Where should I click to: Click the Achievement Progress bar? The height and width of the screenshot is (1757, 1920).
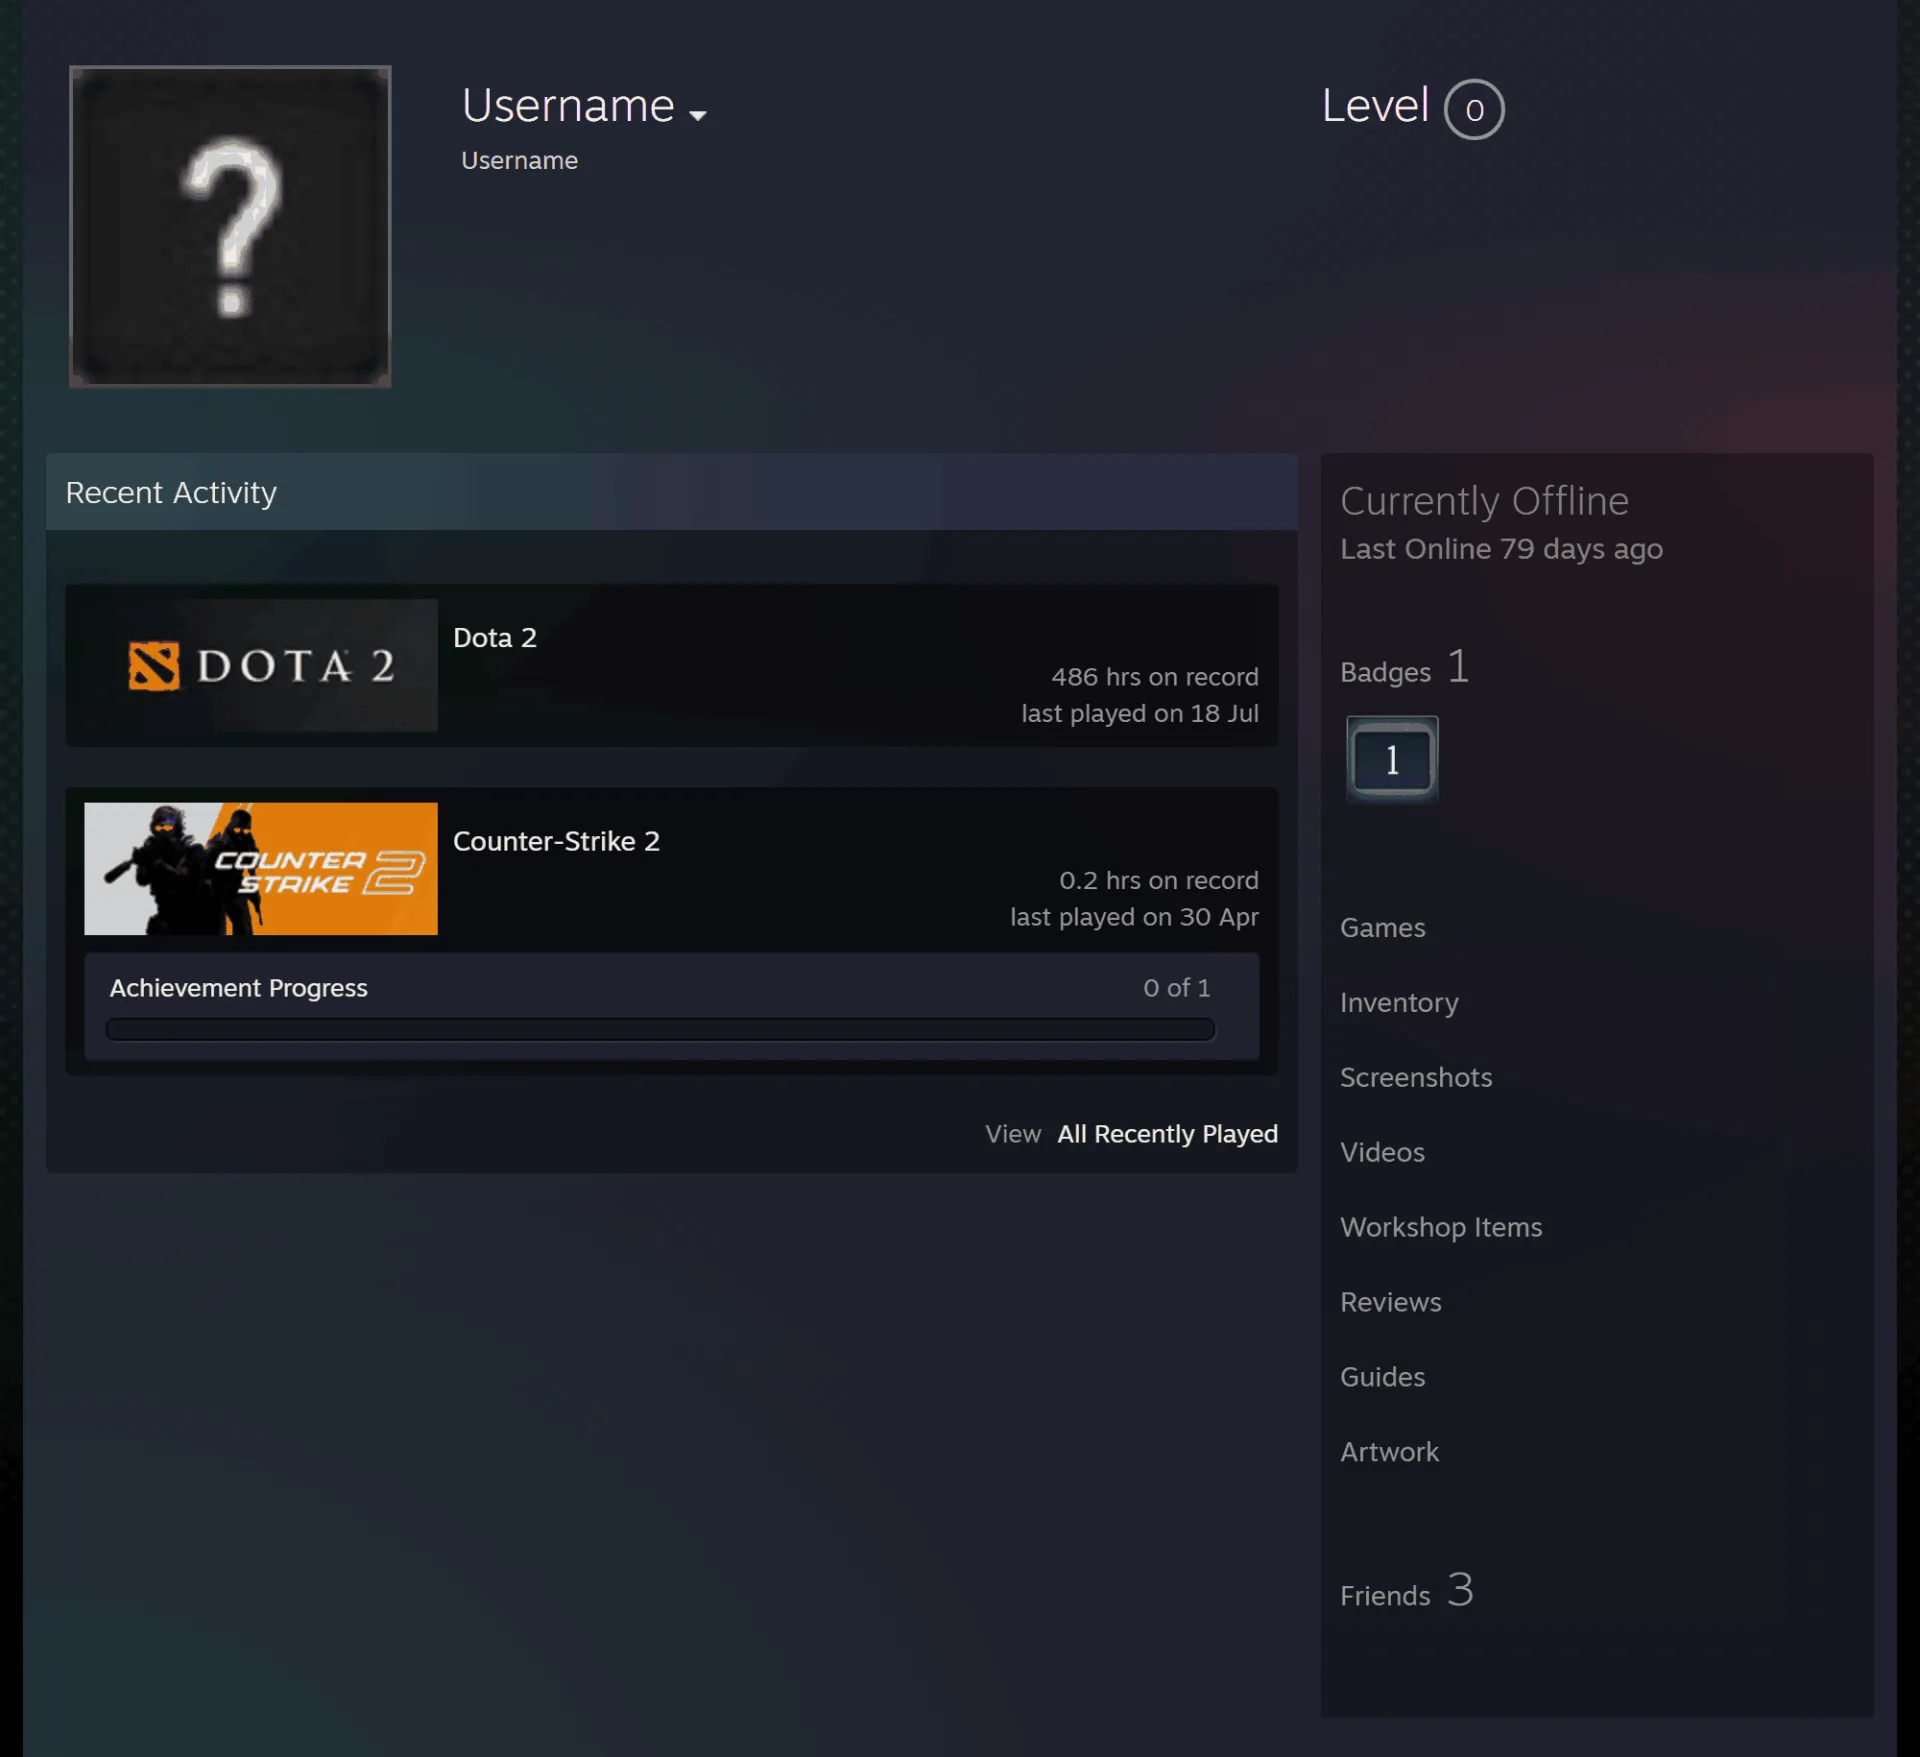point(660,1029)
